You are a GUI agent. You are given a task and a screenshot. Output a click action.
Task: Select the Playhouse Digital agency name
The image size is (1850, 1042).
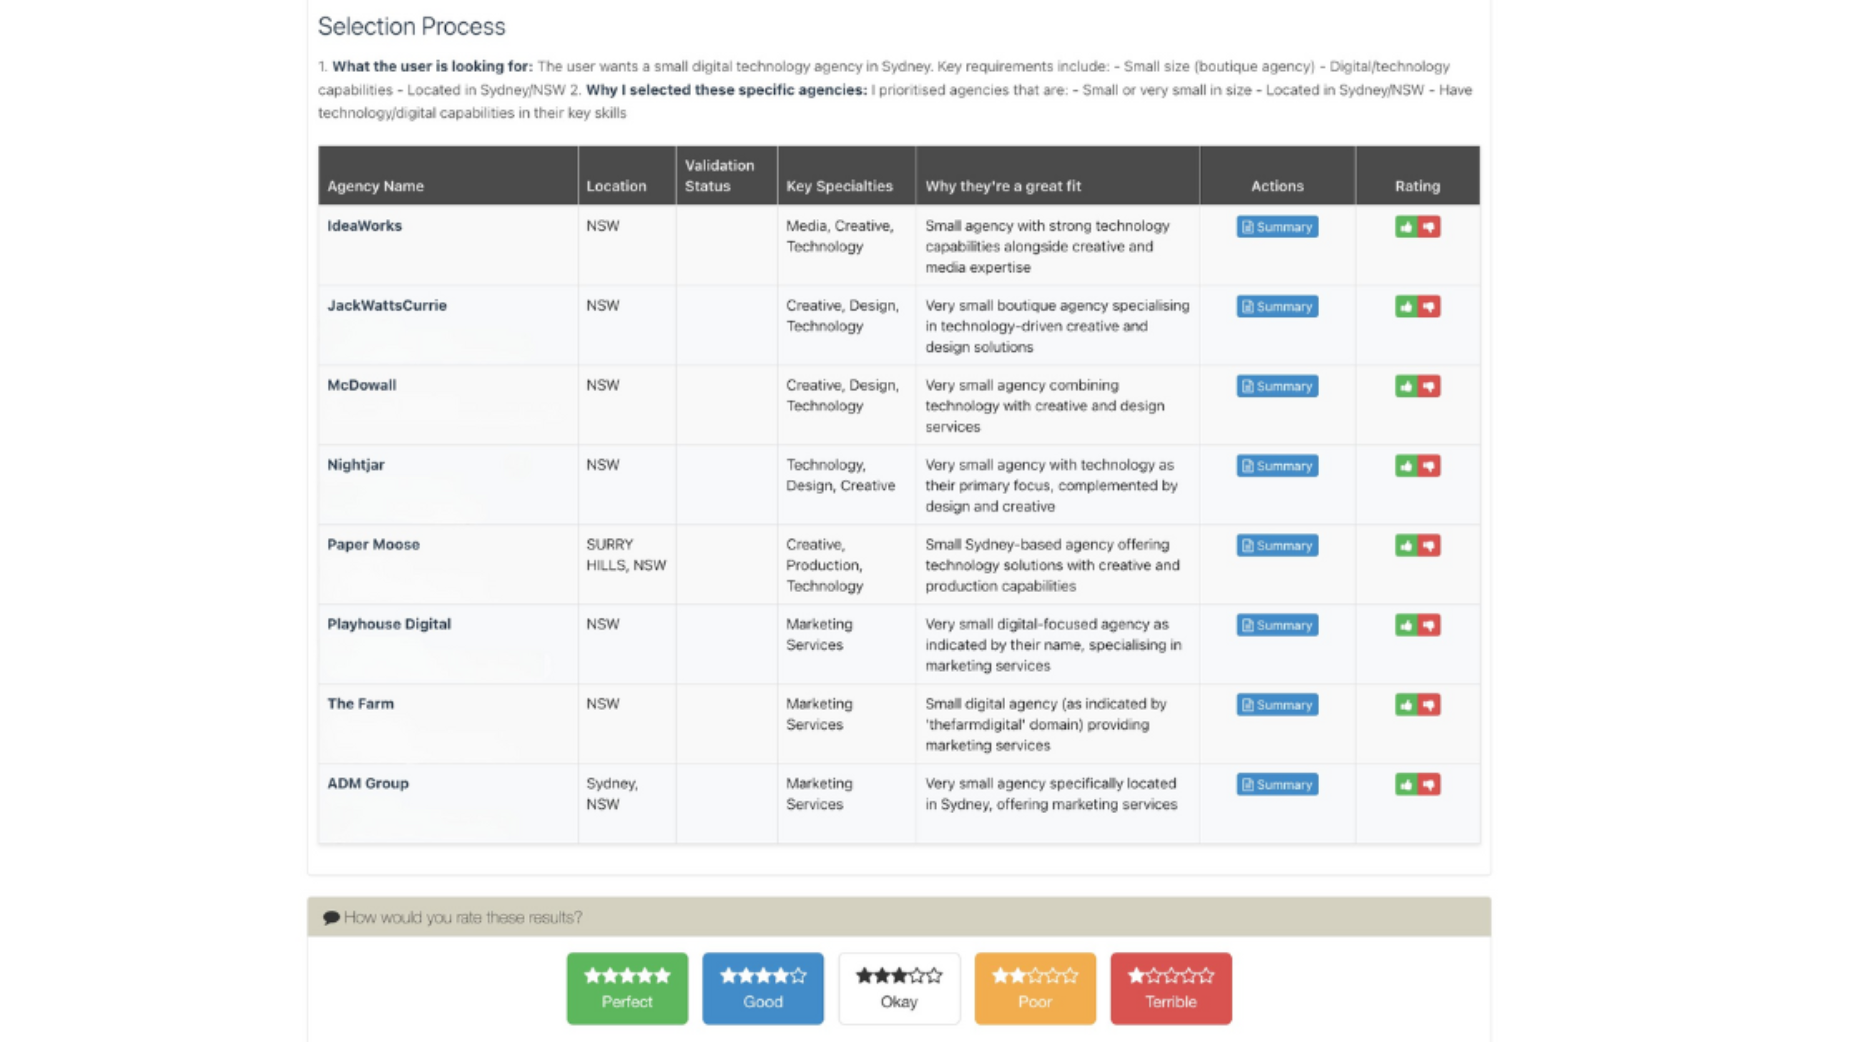[x=389, y=624]
